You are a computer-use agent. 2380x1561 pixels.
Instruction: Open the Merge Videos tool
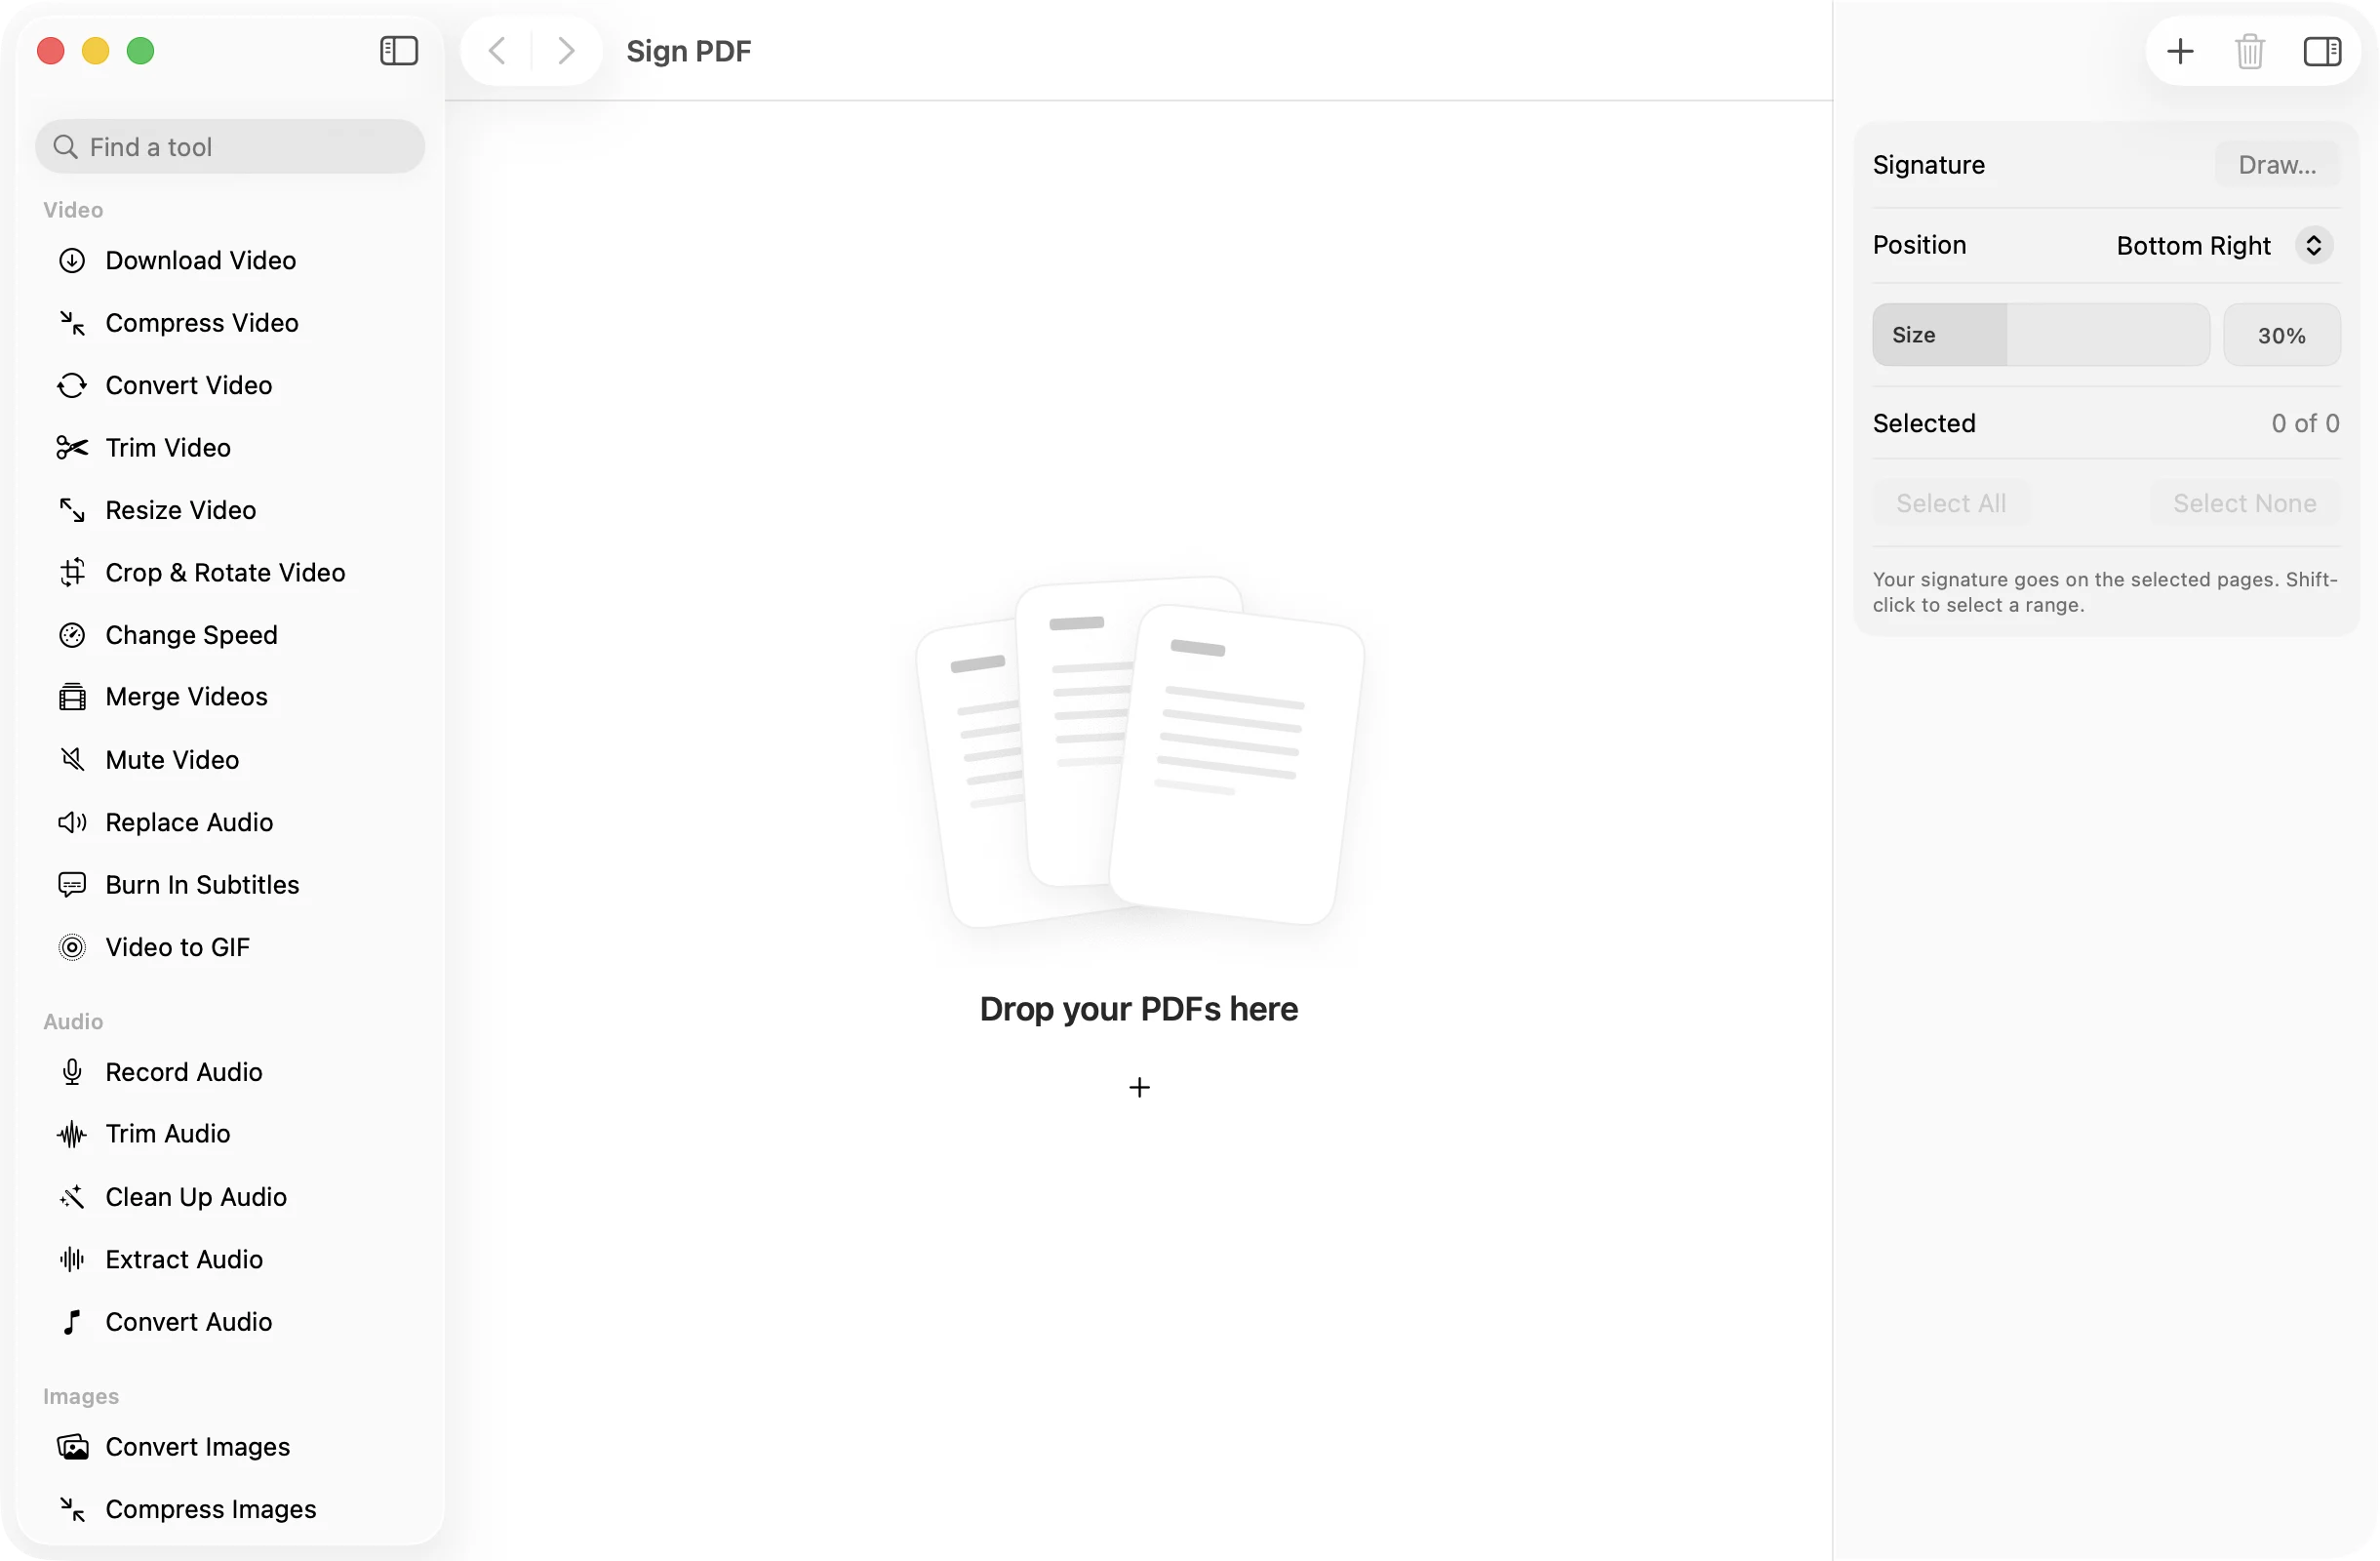click(230, 697)
